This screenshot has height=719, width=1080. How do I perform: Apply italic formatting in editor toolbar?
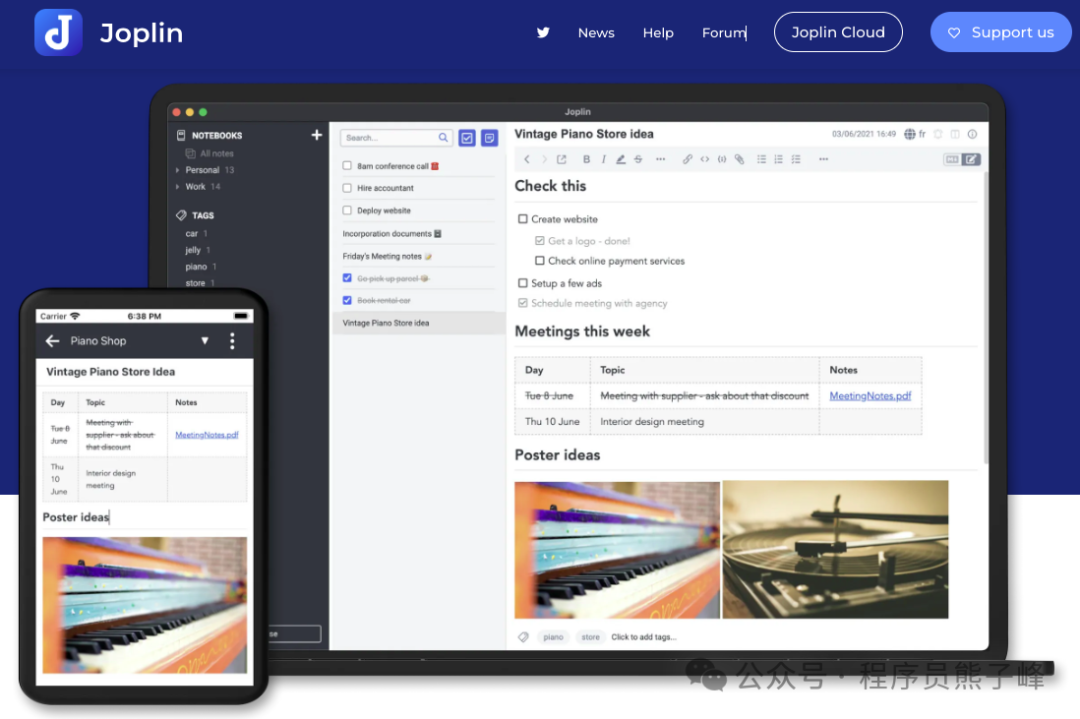coord(603,159)
